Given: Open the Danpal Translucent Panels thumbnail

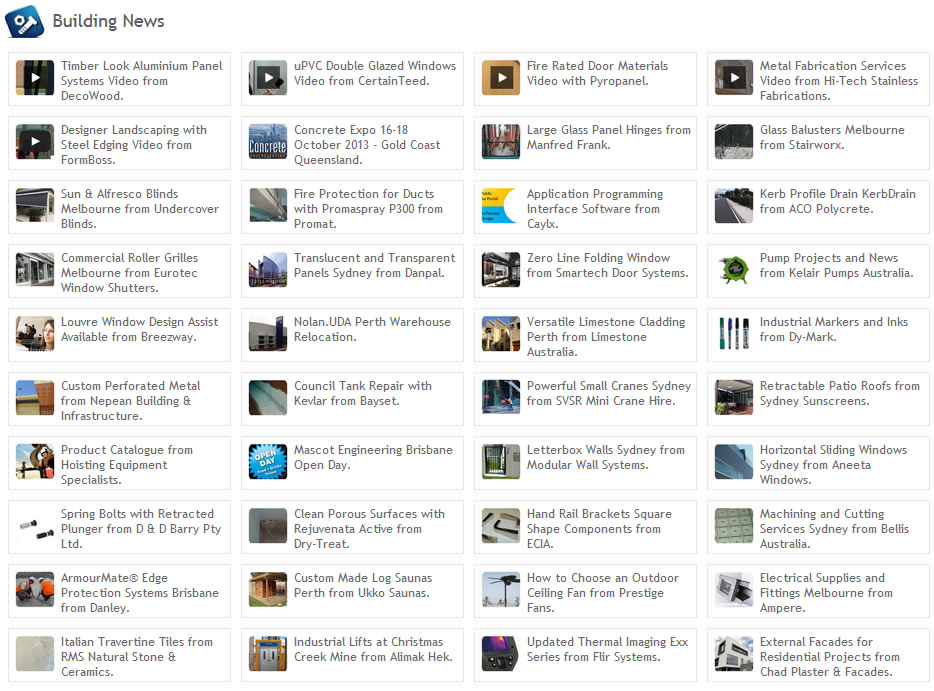Looking at the screenshot, I should (268, 270).
